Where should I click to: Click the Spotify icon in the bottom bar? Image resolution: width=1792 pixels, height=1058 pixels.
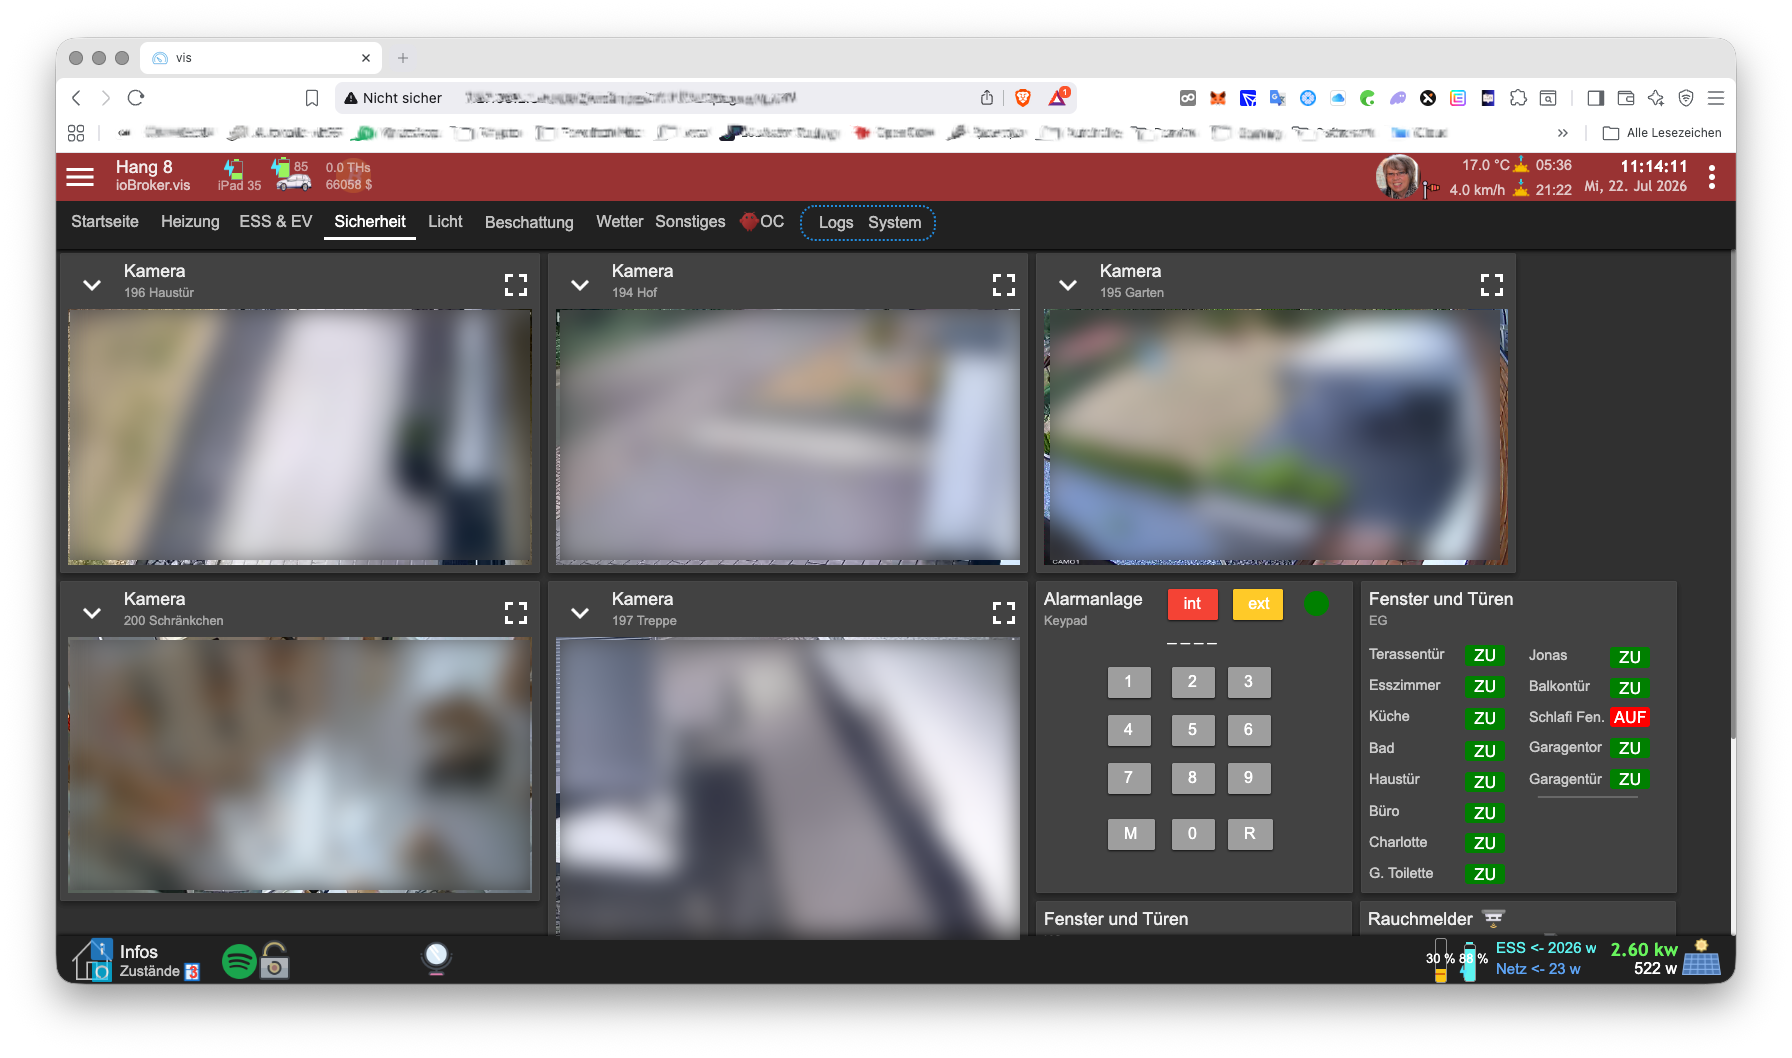click(239, 961)
